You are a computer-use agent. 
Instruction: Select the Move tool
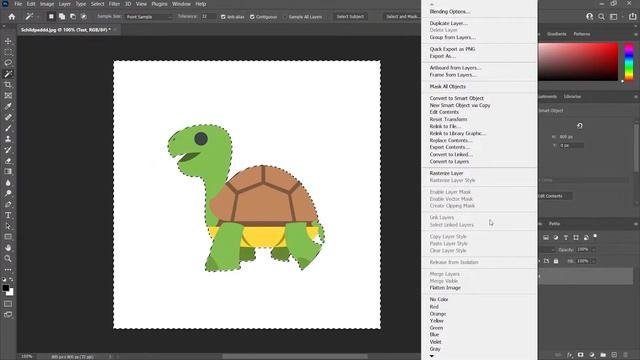point(8,41)
